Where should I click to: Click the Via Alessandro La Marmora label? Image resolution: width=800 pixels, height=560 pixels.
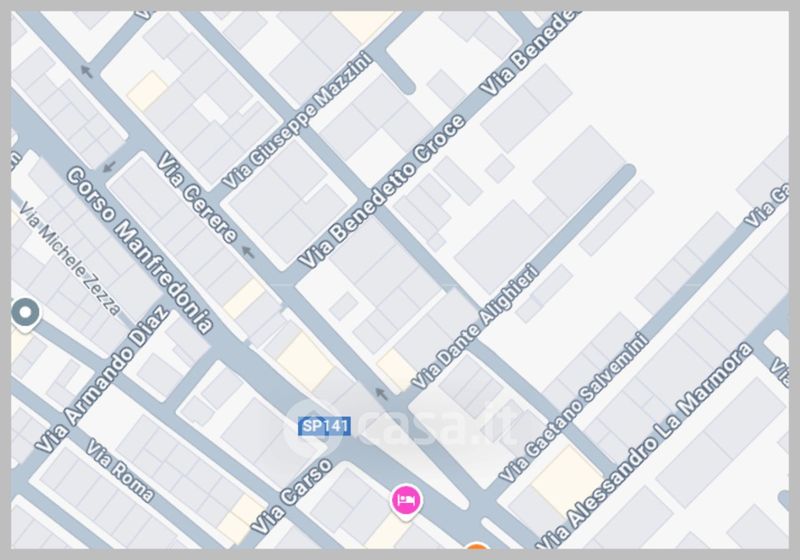click(x=644, y=446)
